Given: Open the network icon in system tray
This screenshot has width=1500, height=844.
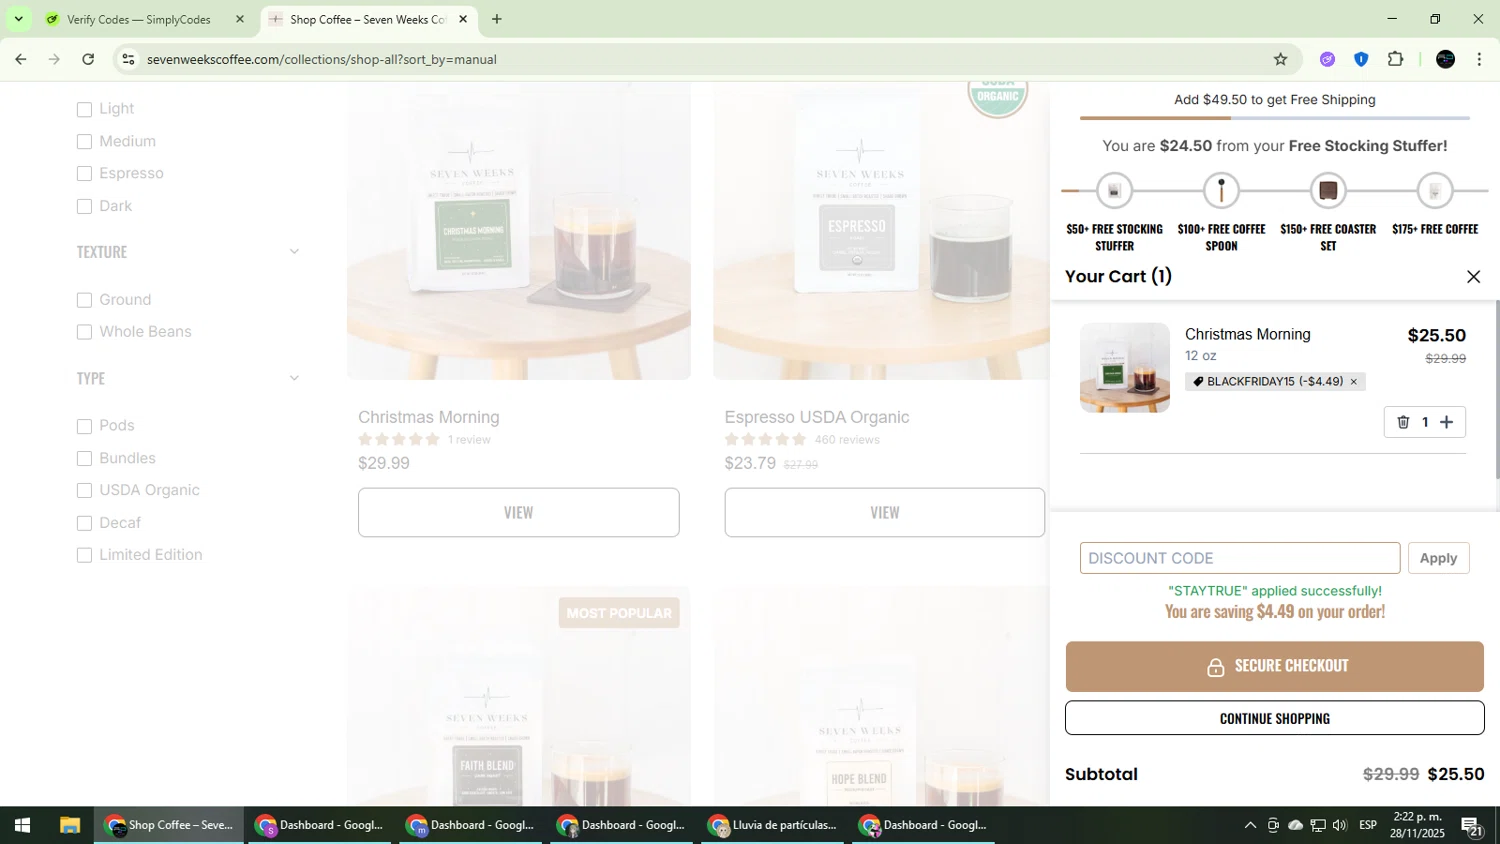Looking at the screenshot, I should click(x=1318, y=825).
